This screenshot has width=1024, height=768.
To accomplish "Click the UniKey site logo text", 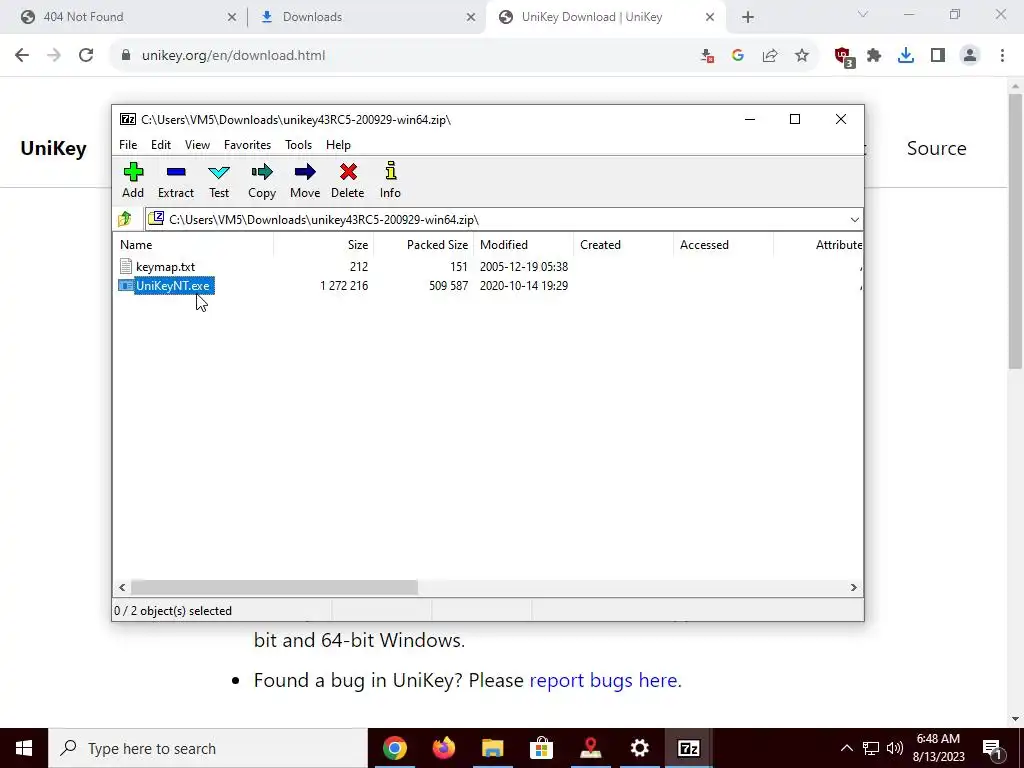I will pos(54,148).
